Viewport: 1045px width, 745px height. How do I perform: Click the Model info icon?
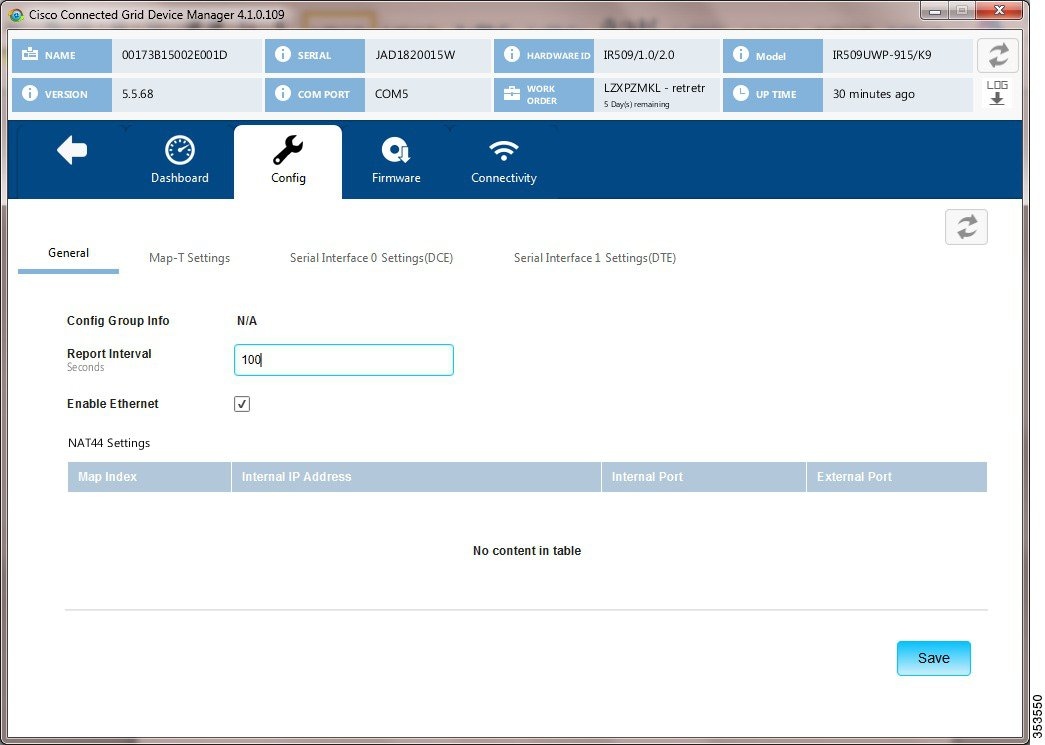pyautogui.click(x=740, y=55)
